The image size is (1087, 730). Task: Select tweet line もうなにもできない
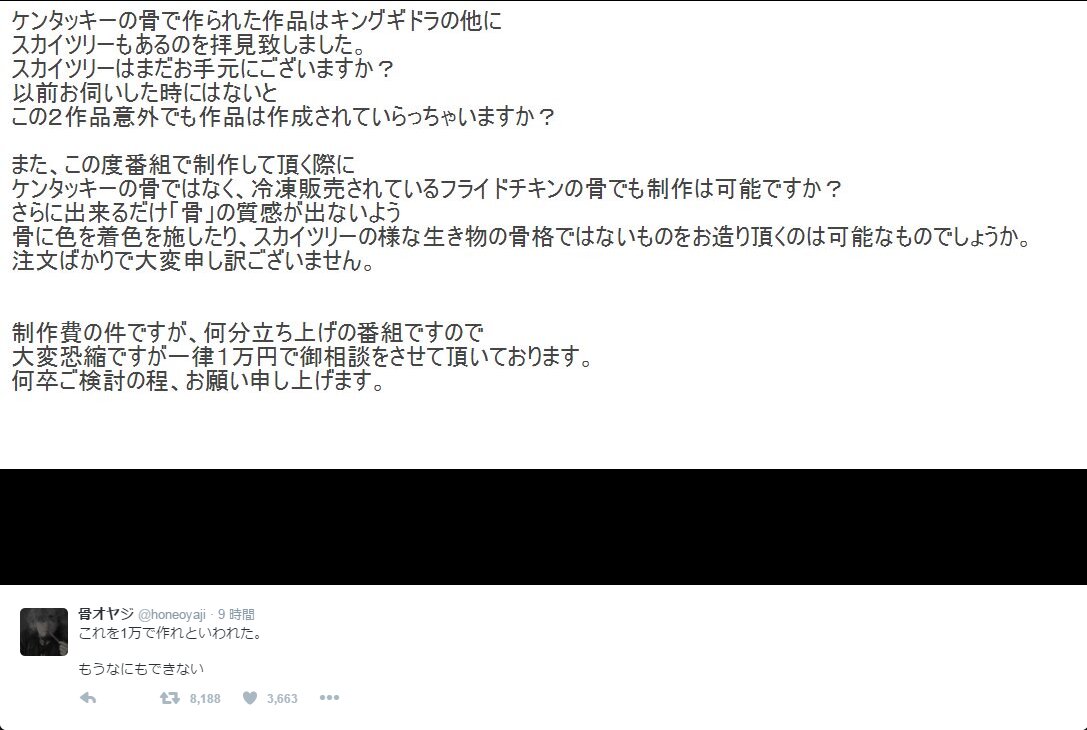(x=141, y=669)
